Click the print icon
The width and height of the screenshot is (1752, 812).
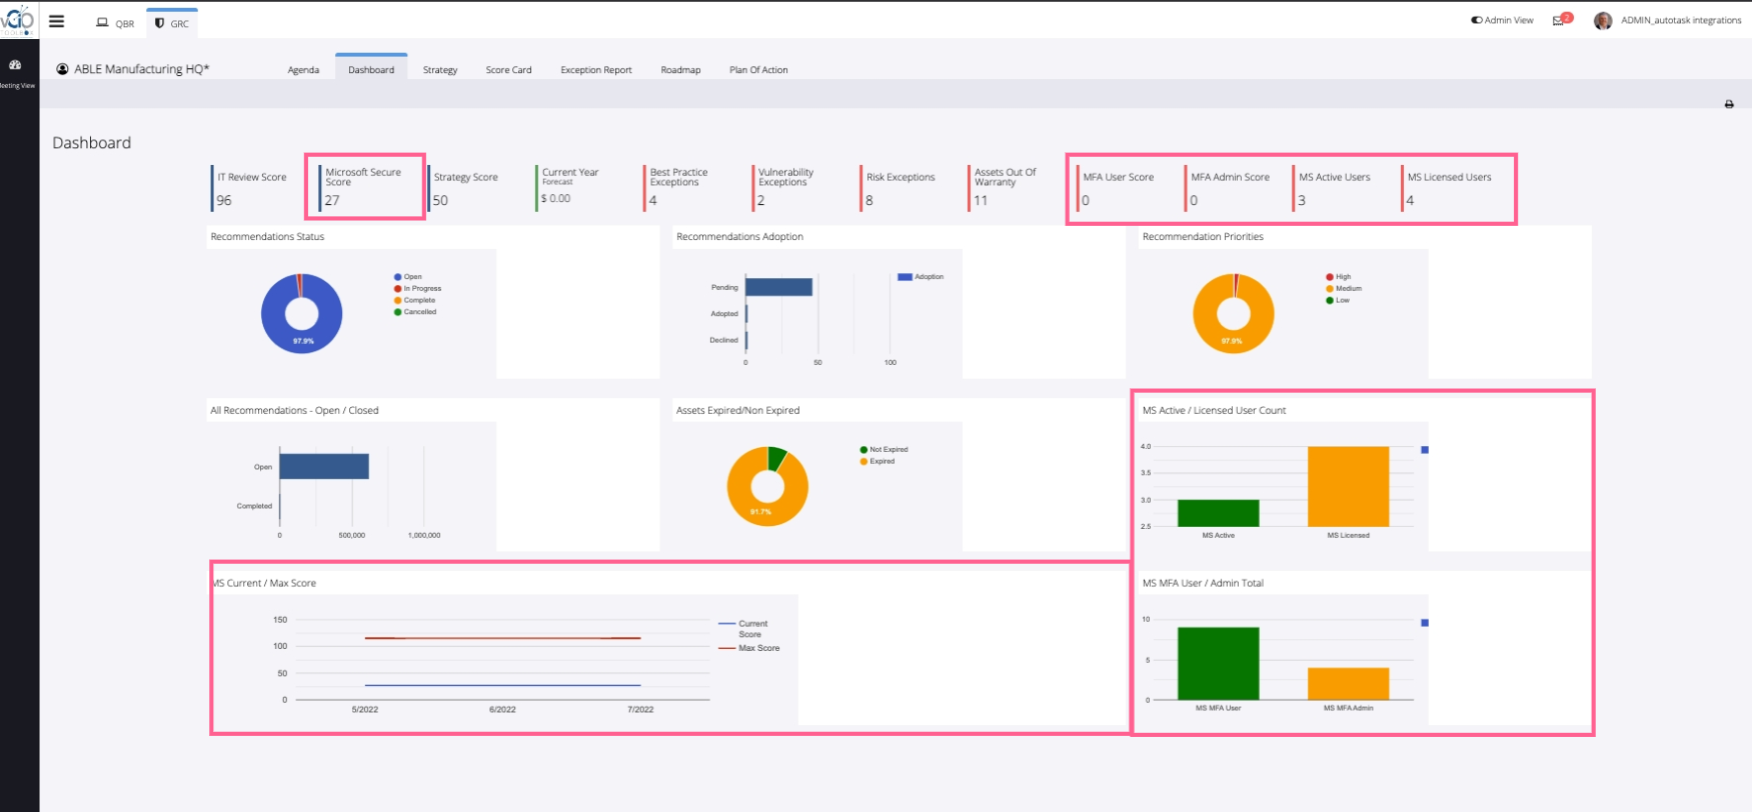[1729, 104]
